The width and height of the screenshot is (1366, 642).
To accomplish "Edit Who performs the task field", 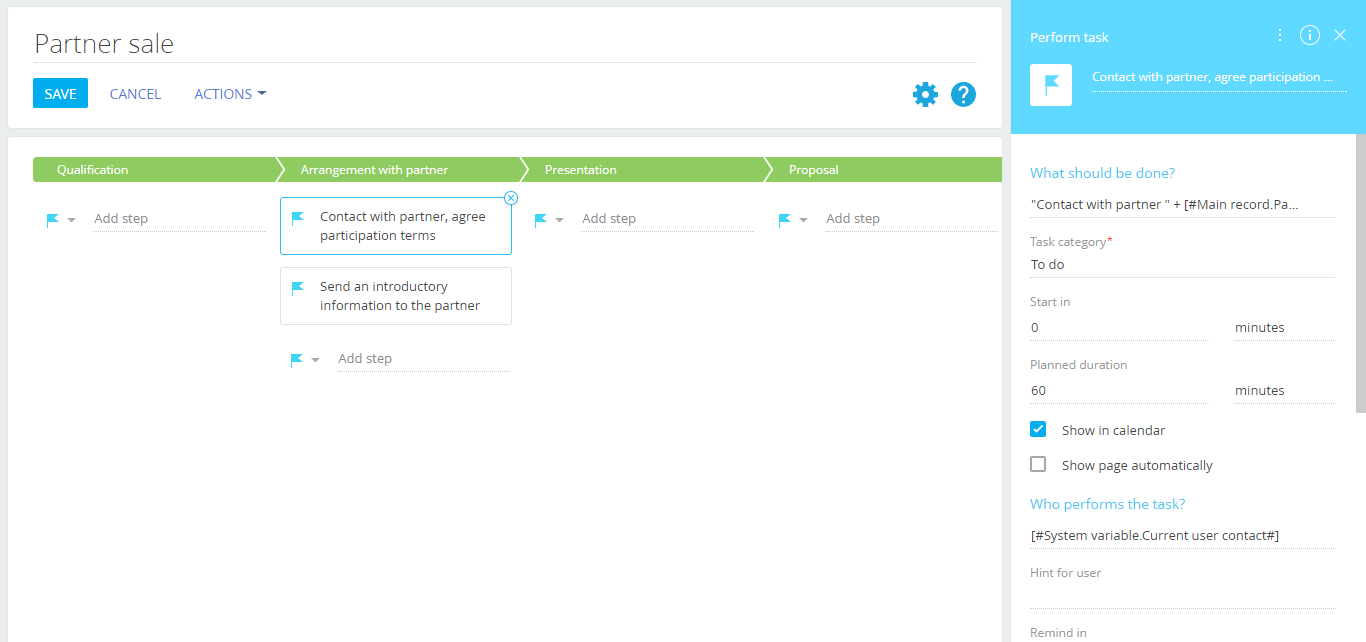I will click(x=1182, y=536).
